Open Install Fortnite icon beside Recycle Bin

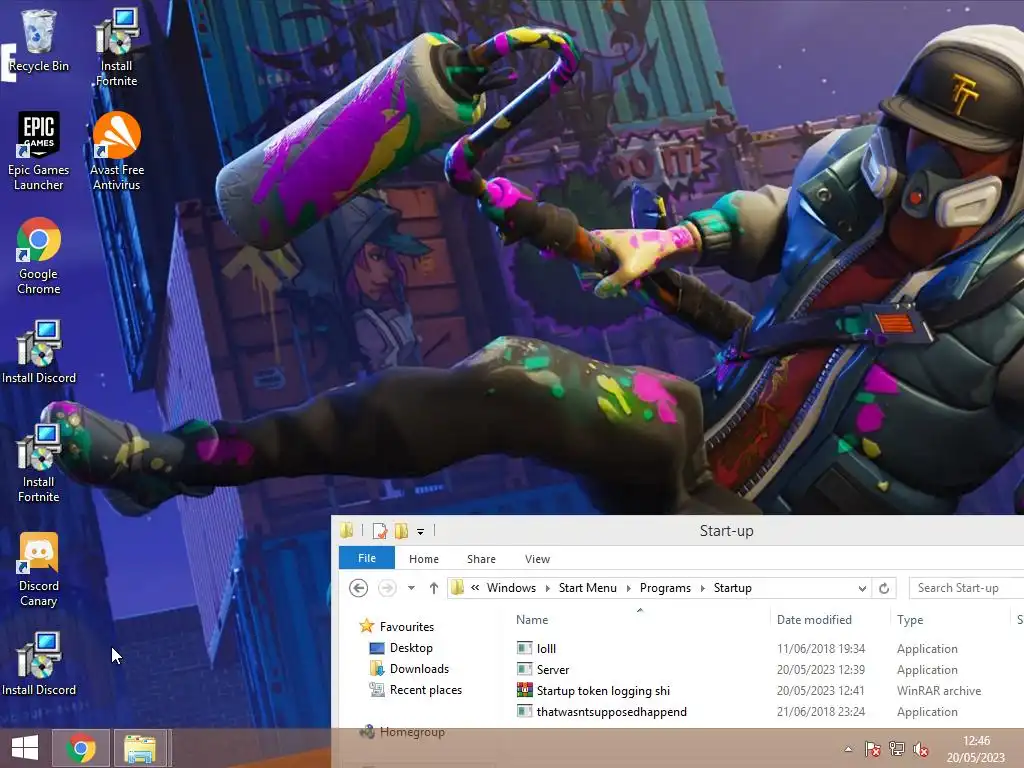pos(116,47)
